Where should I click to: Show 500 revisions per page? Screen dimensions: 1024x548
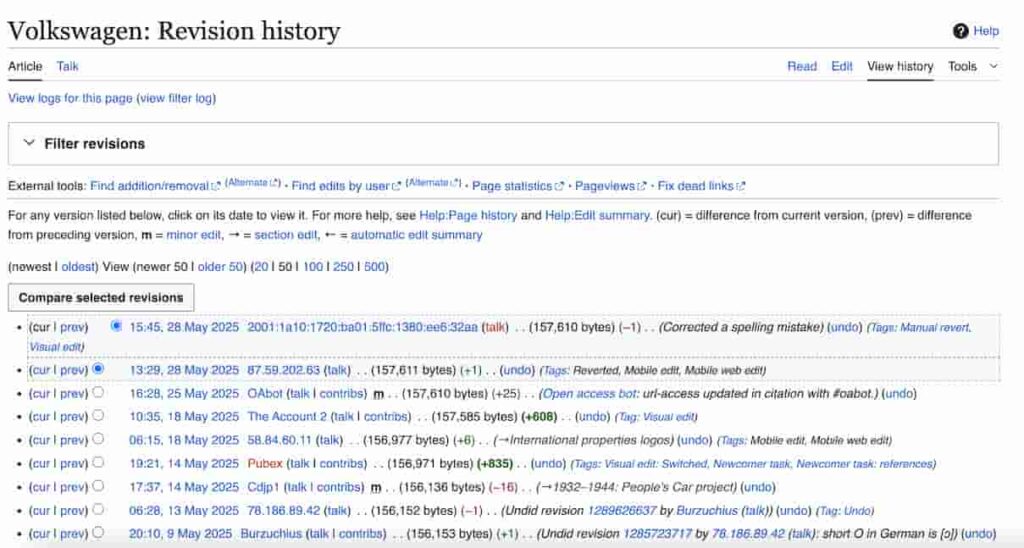(x=375, y=267)
